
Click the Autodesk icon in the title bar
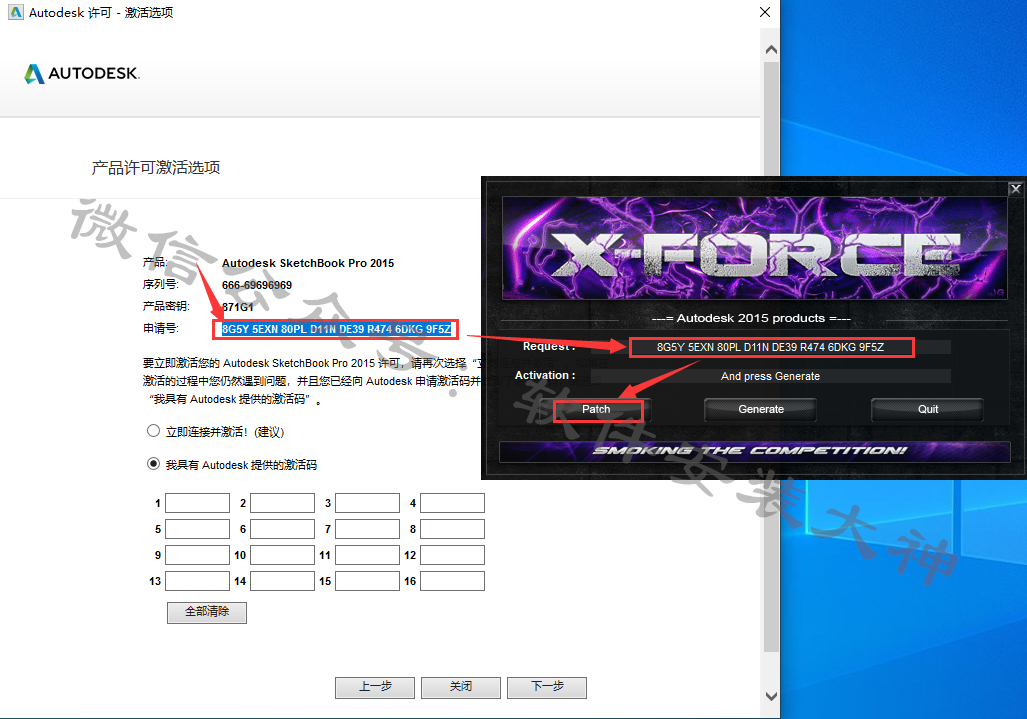[x=15, y=12]
